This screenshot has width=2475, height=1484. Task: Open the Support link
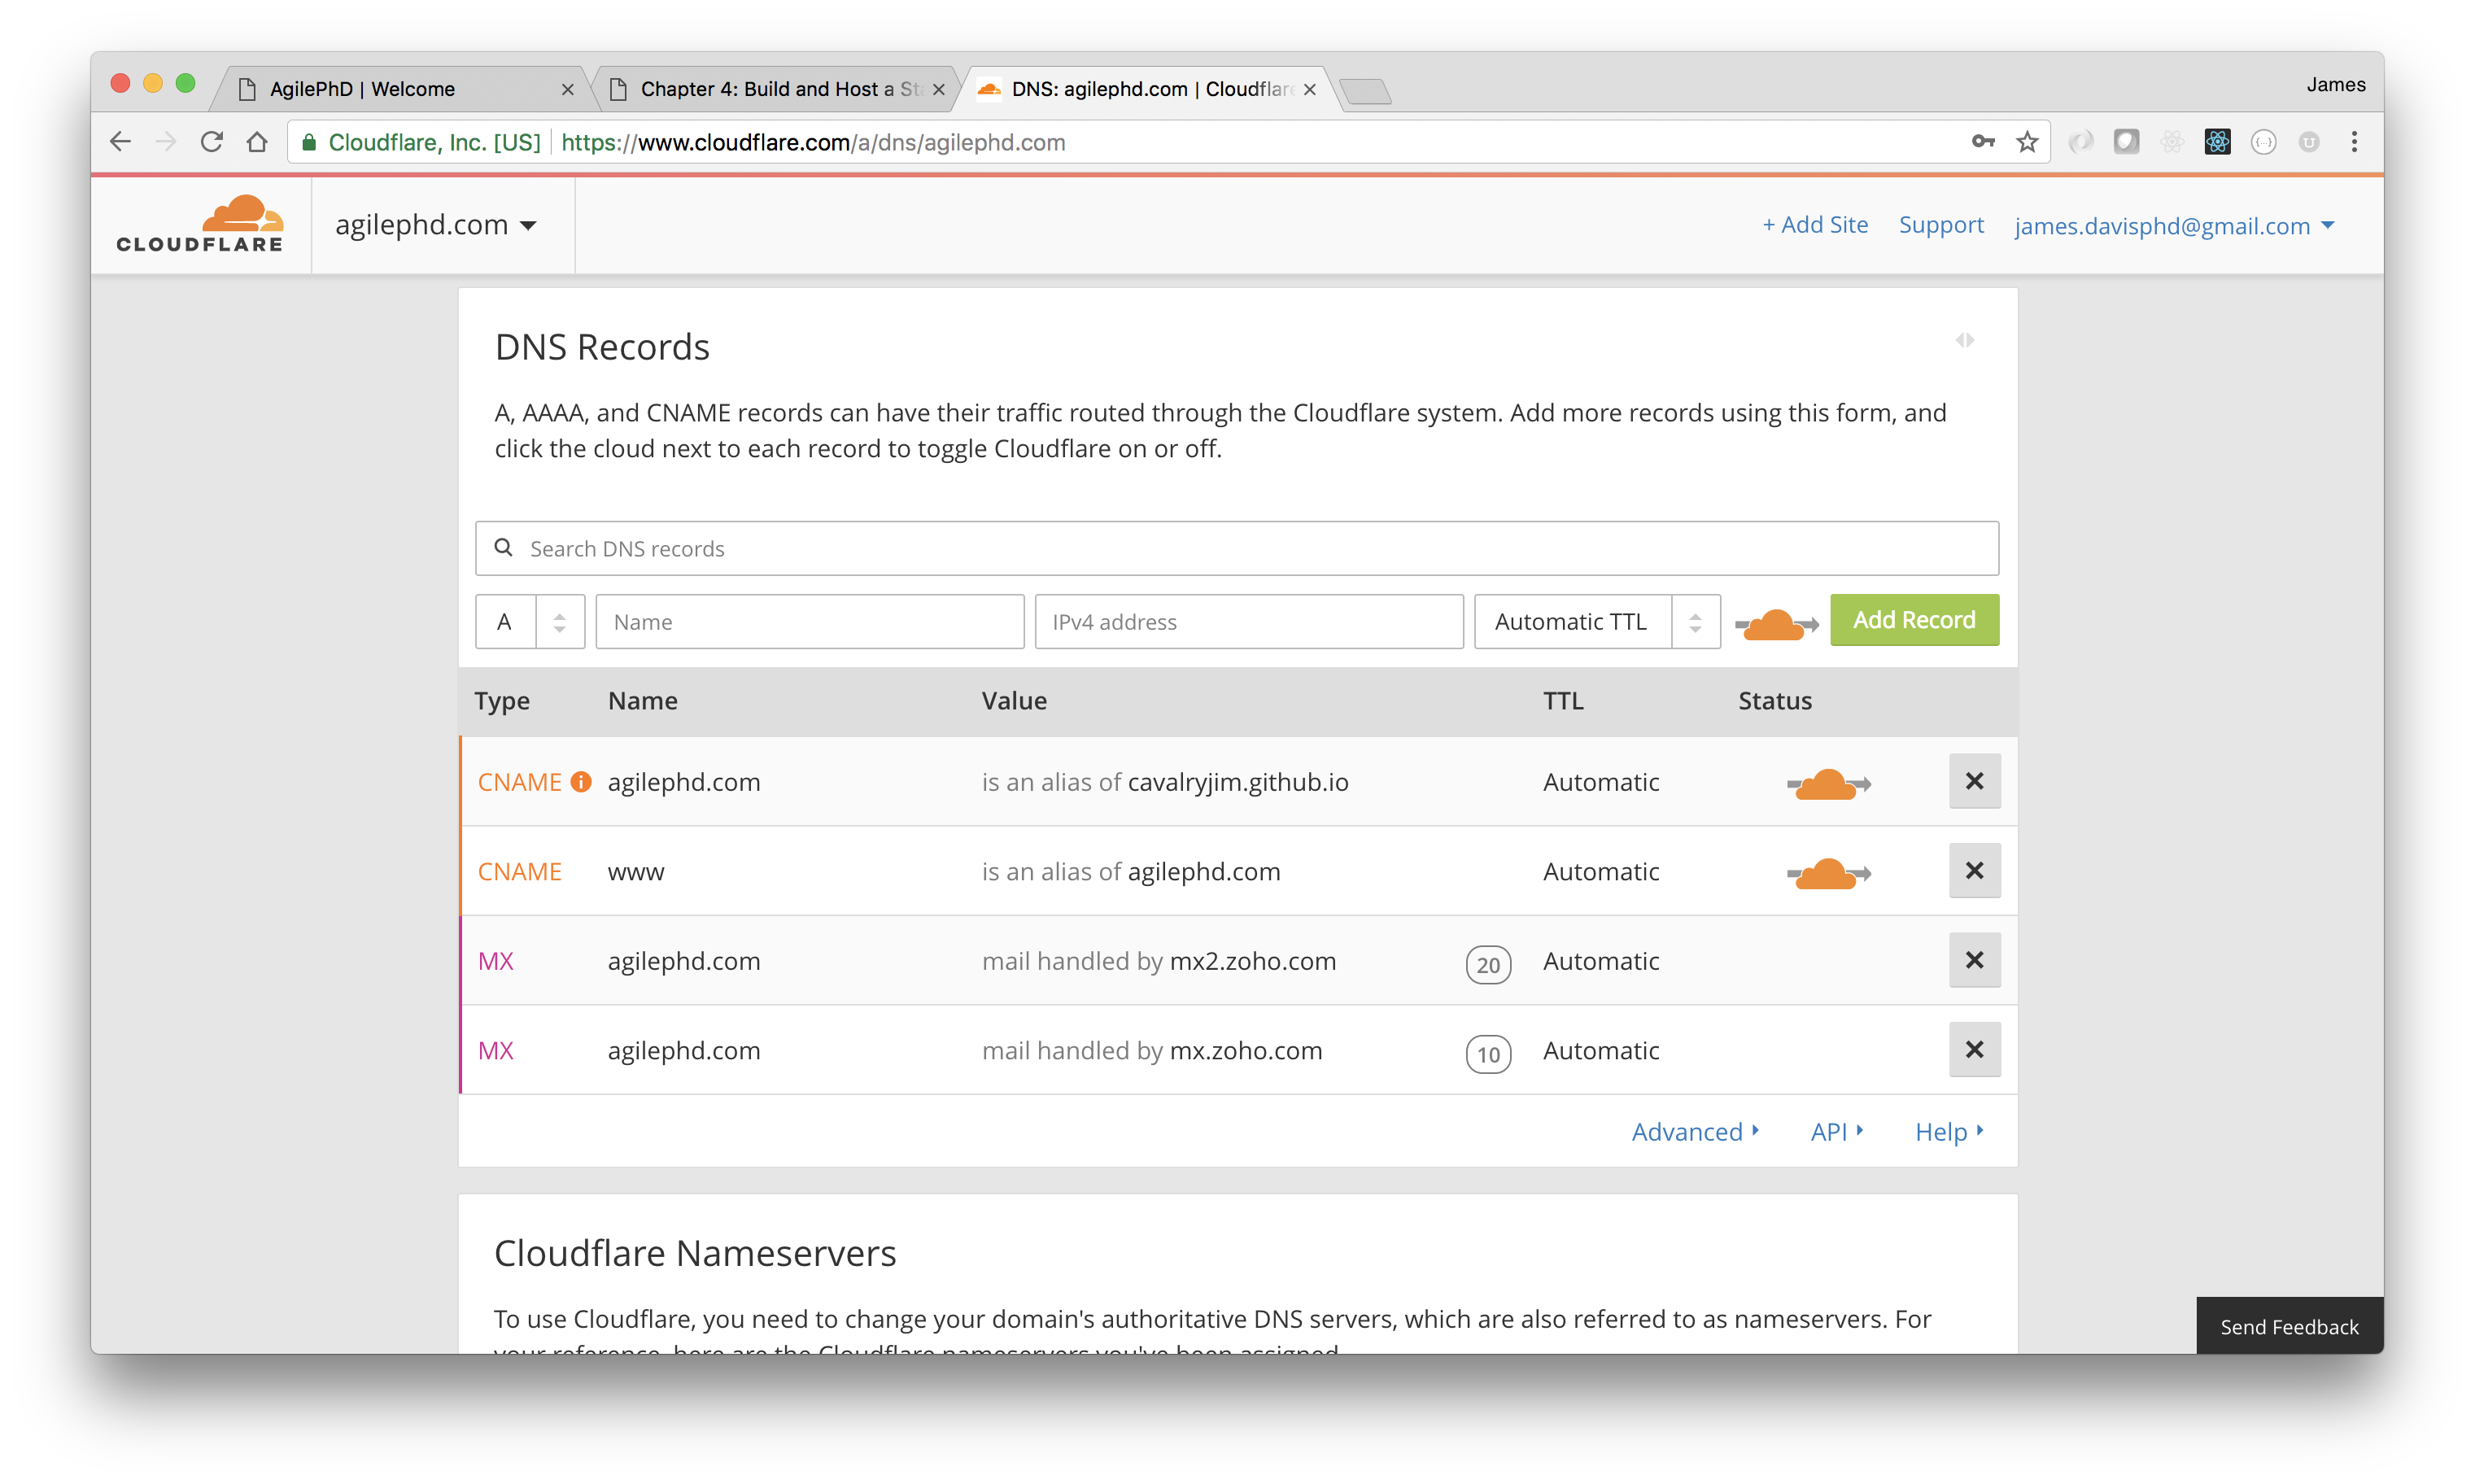pyautogui.click(x=1940, y=225)
